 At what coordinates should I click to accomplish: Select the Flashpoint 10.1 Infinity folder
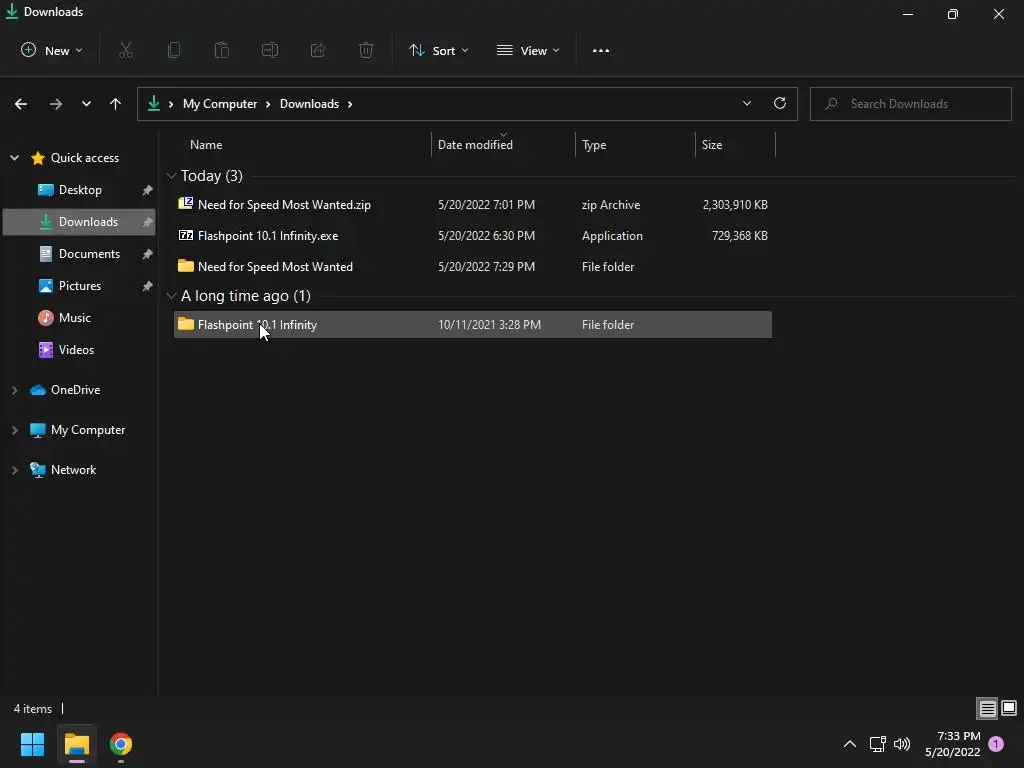pyautogui.click(x=473, y=325)
